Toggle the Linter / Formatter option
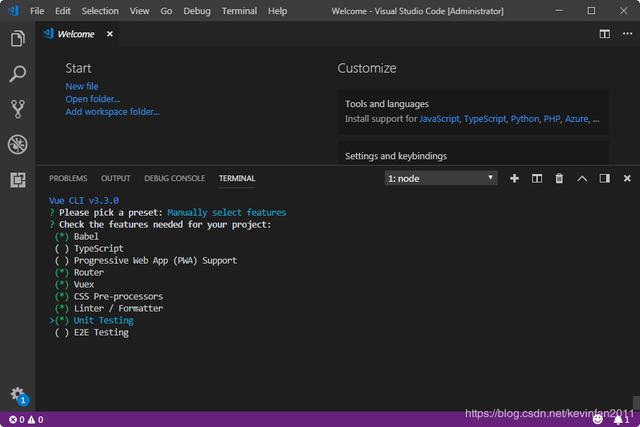 coord(109,308)
